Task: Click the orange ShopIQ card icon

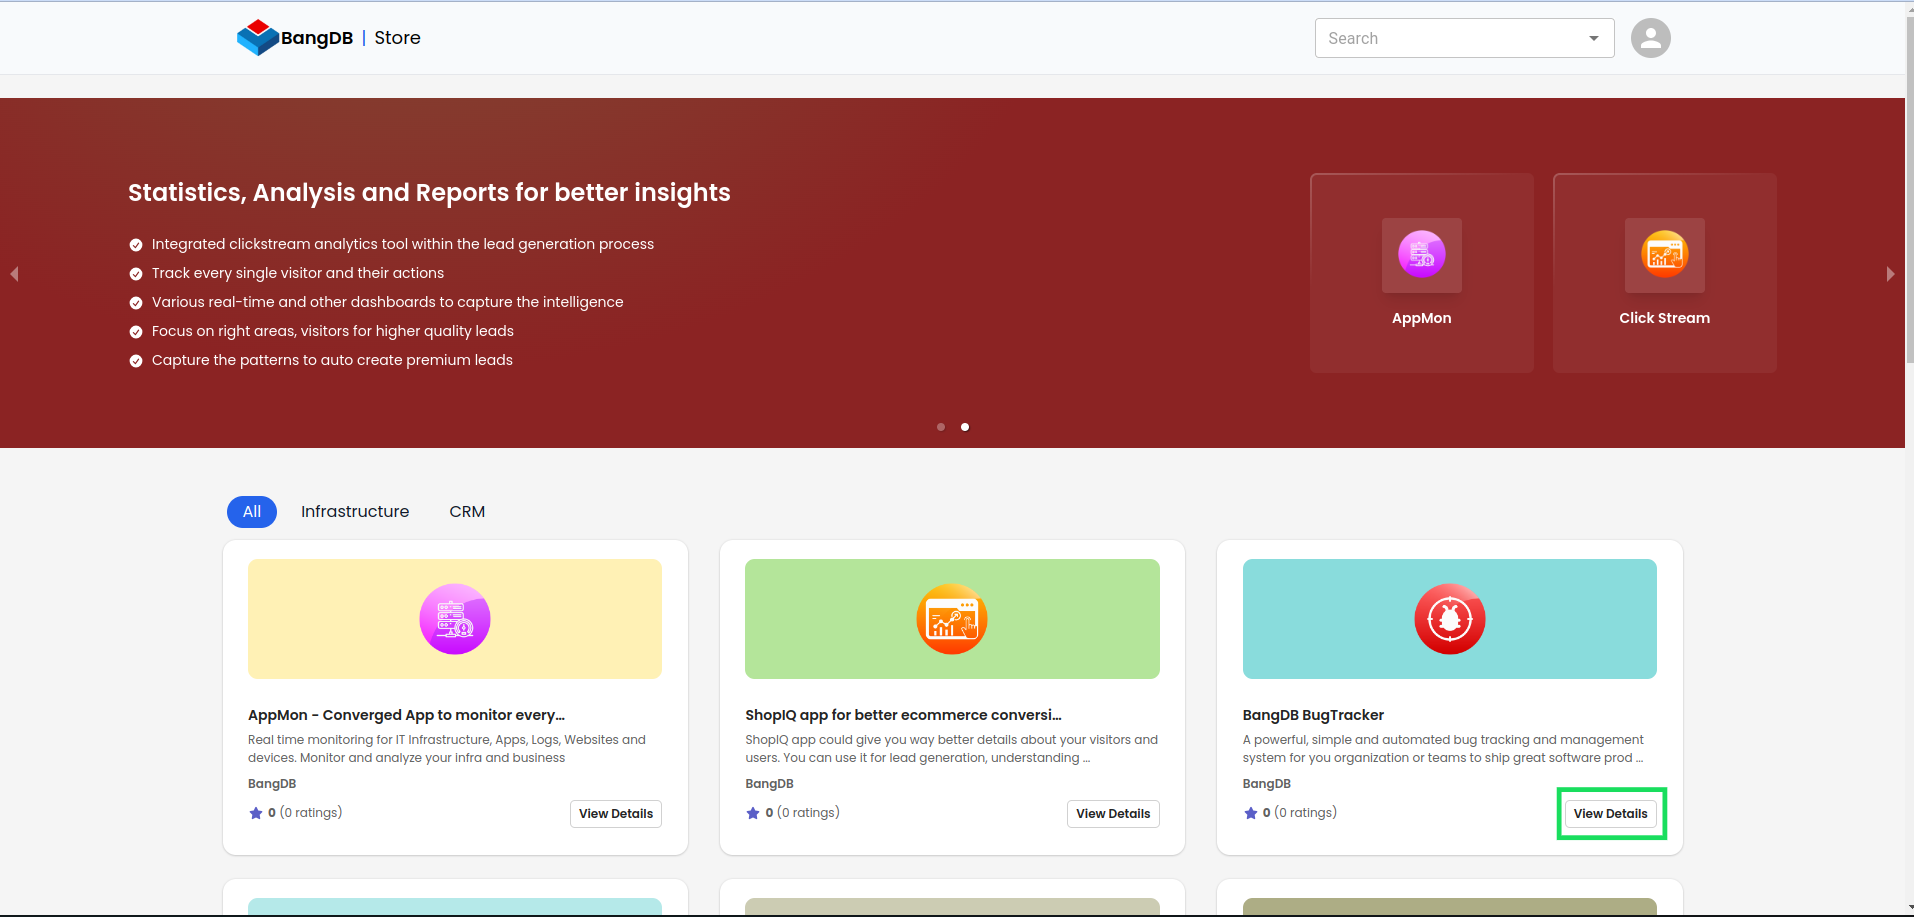Action: click(x=952, y=619)
